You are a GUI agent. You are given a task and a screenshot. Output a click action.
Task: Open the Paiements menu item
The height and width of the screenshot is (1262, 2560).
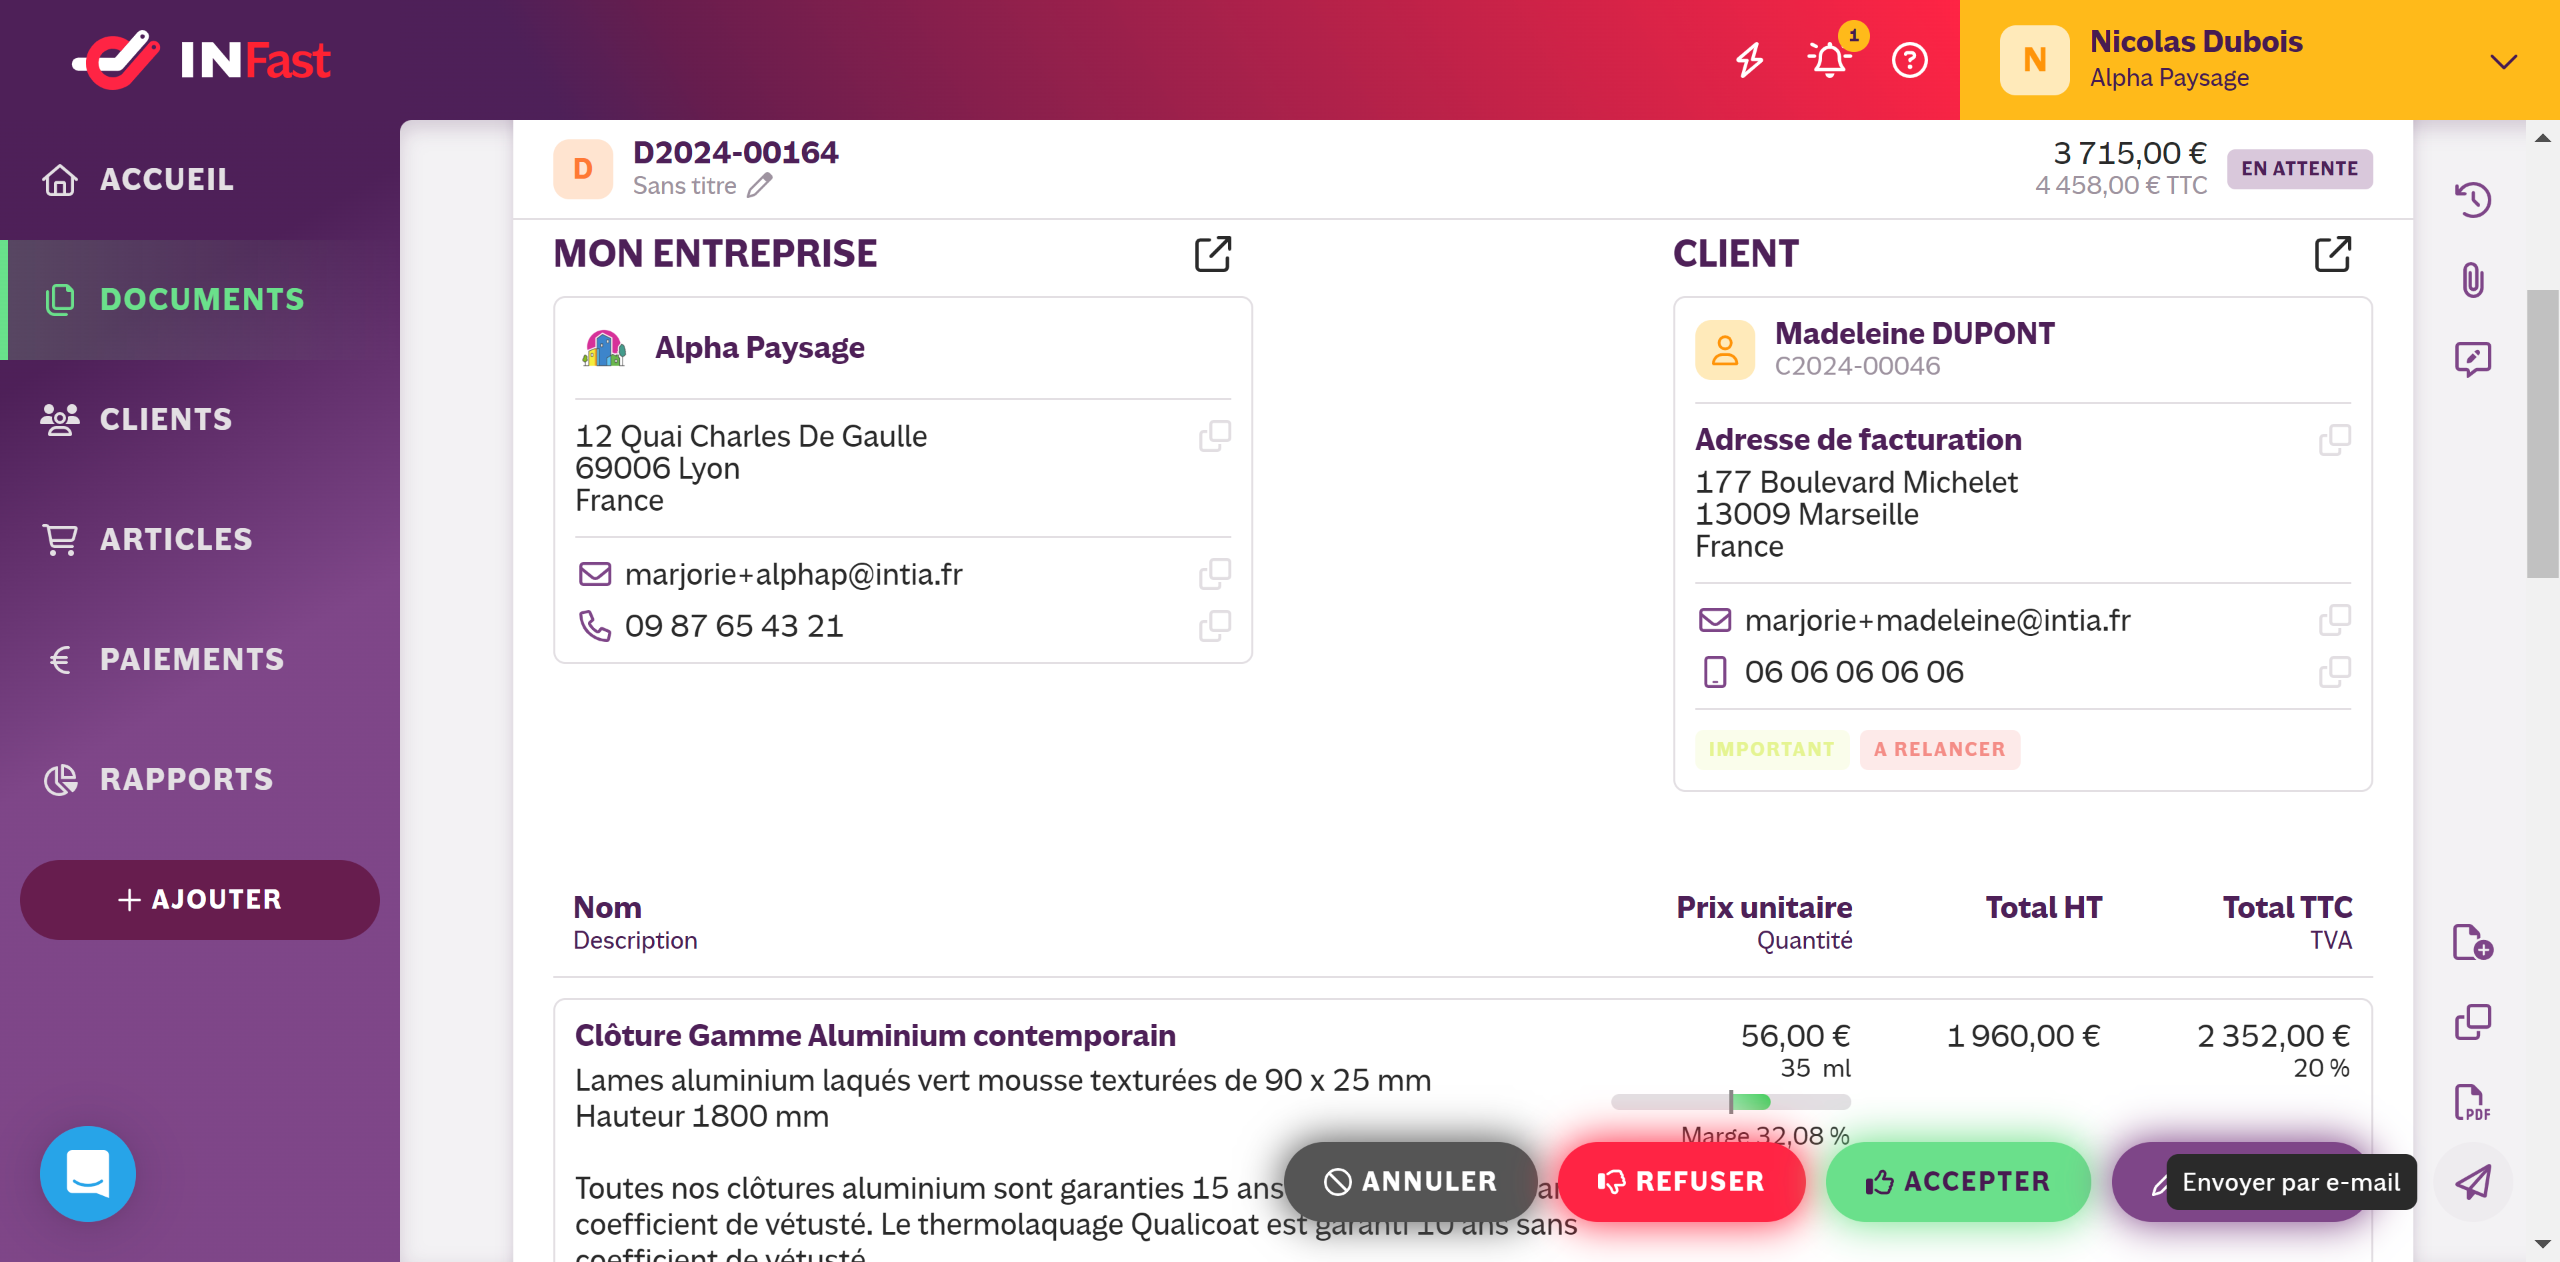click(x=192, y=659)
